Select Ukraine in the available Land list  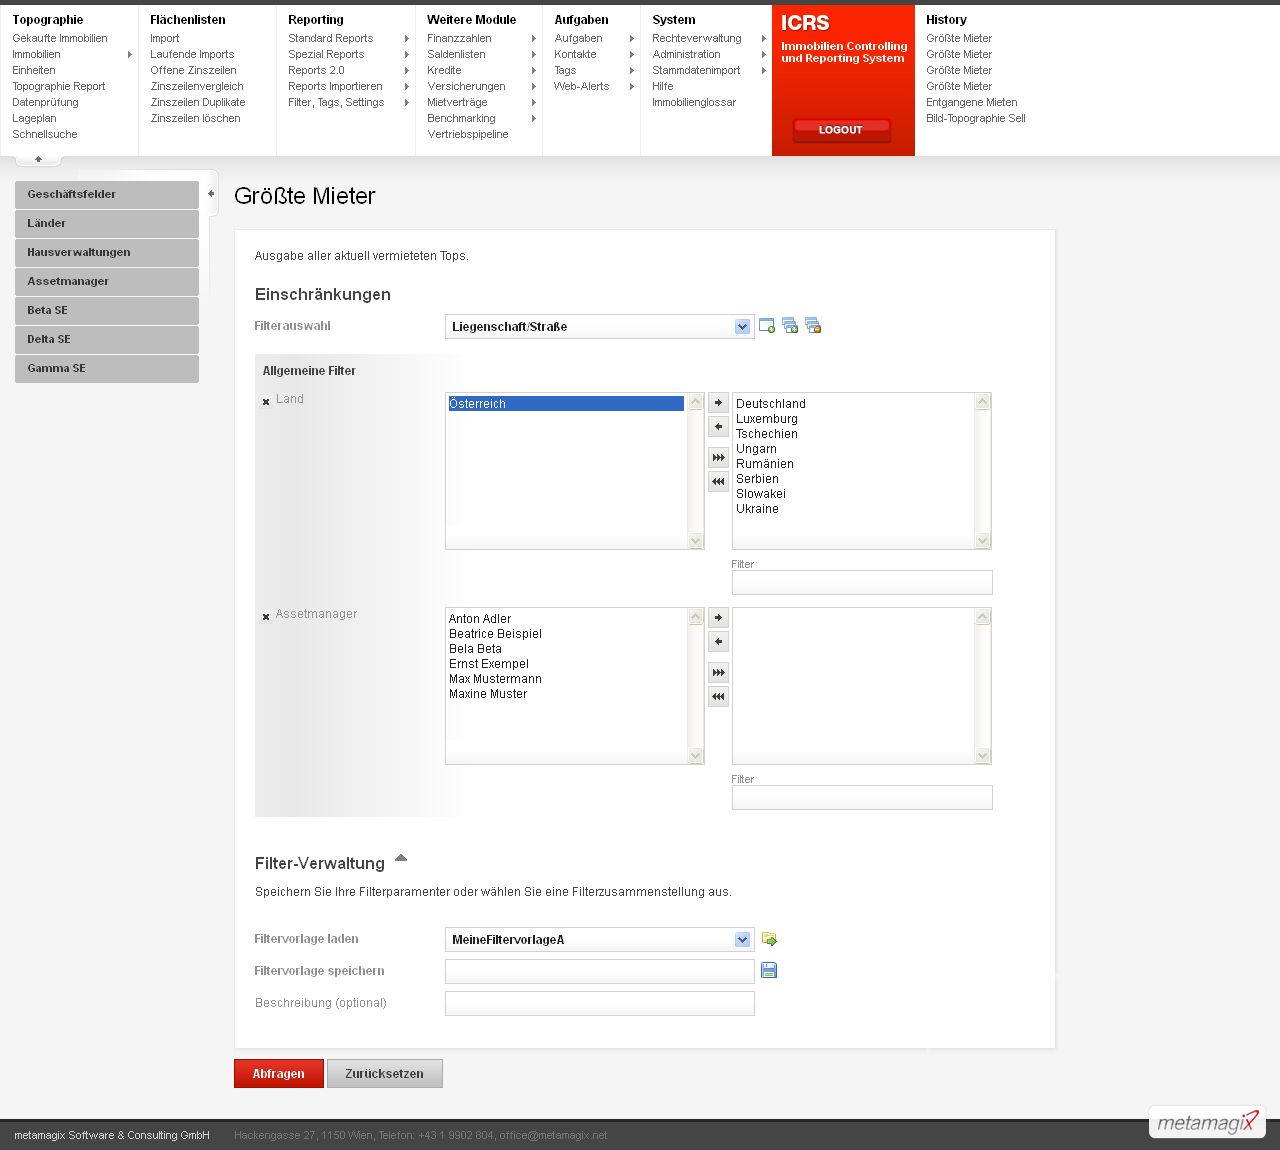757,509
